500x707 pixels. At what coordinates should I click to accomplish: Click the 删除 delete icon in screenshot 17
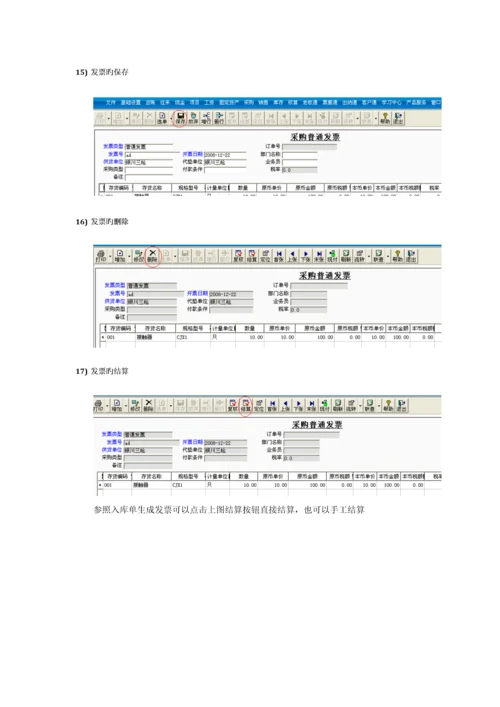[x=148, y=405]
